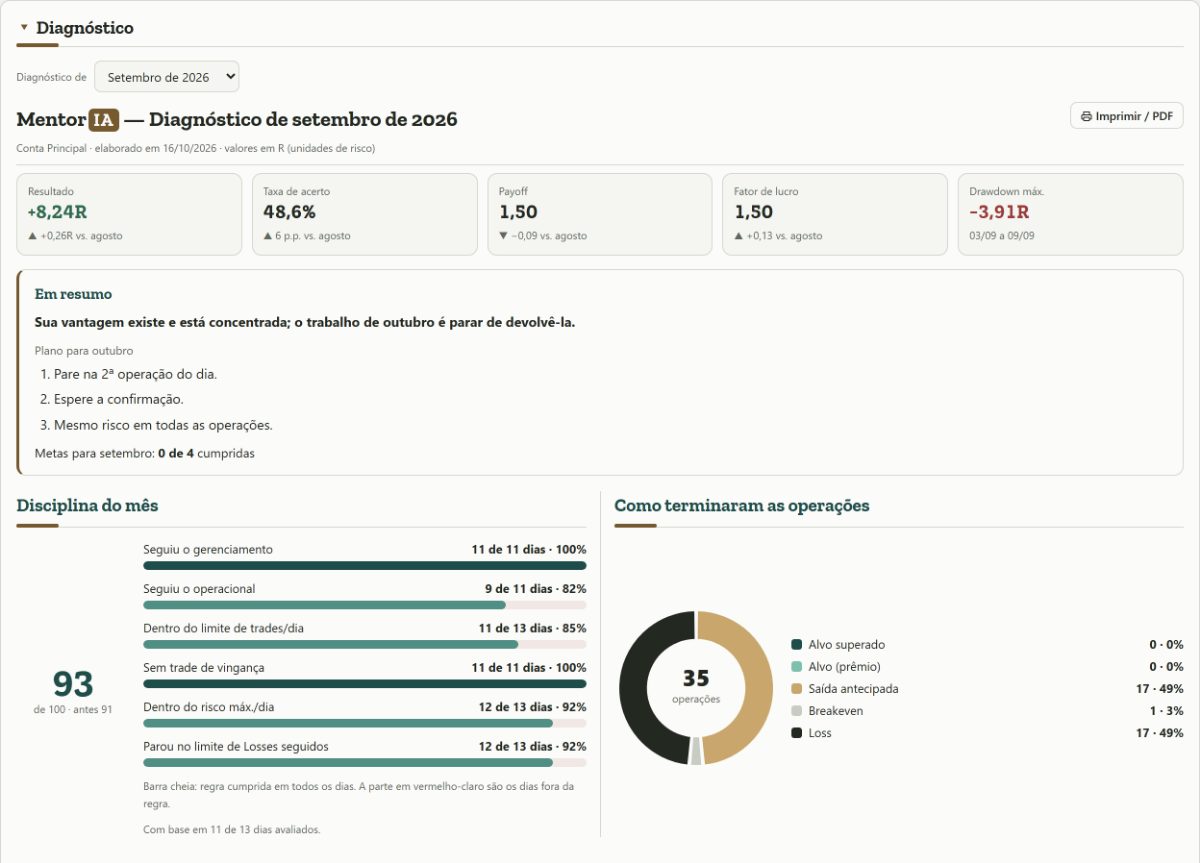
Task: Click the IA badge next to Mentor
Action: click(104, 120)
